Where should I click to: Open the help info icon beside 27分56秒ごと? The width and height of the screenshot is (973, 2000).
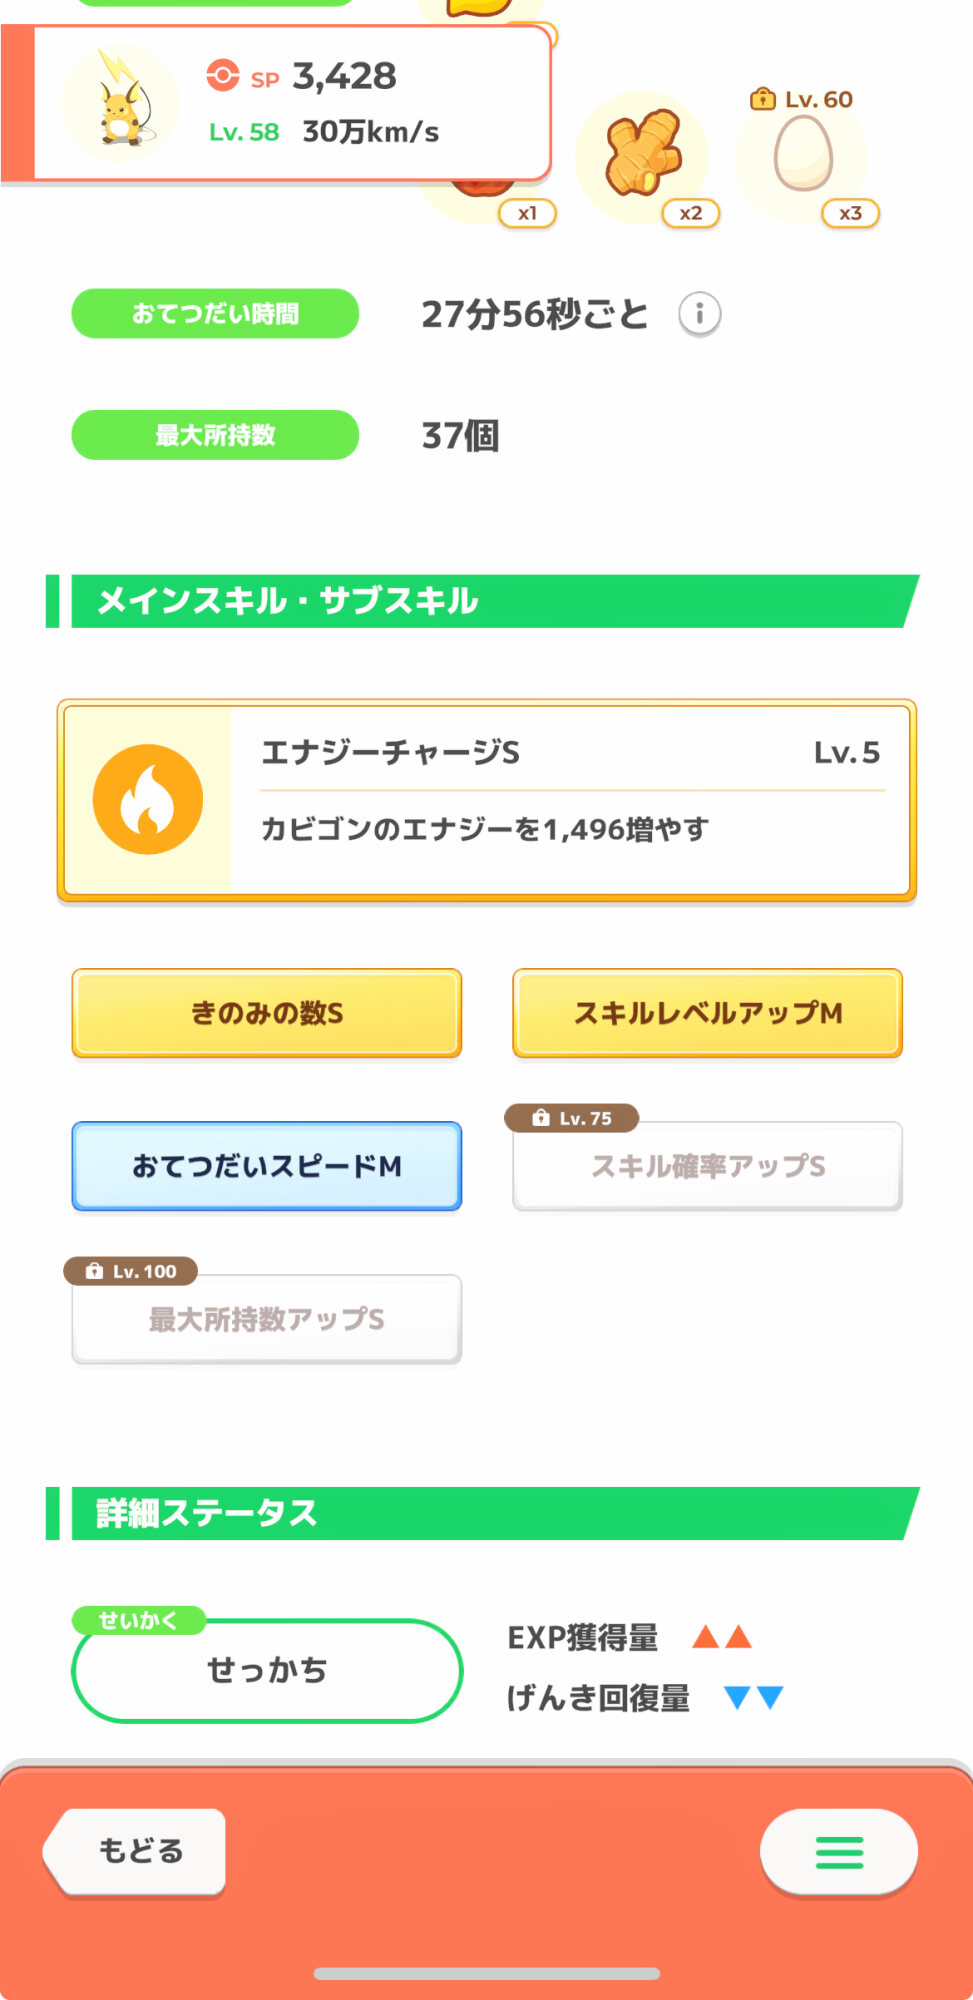point(699,314)
